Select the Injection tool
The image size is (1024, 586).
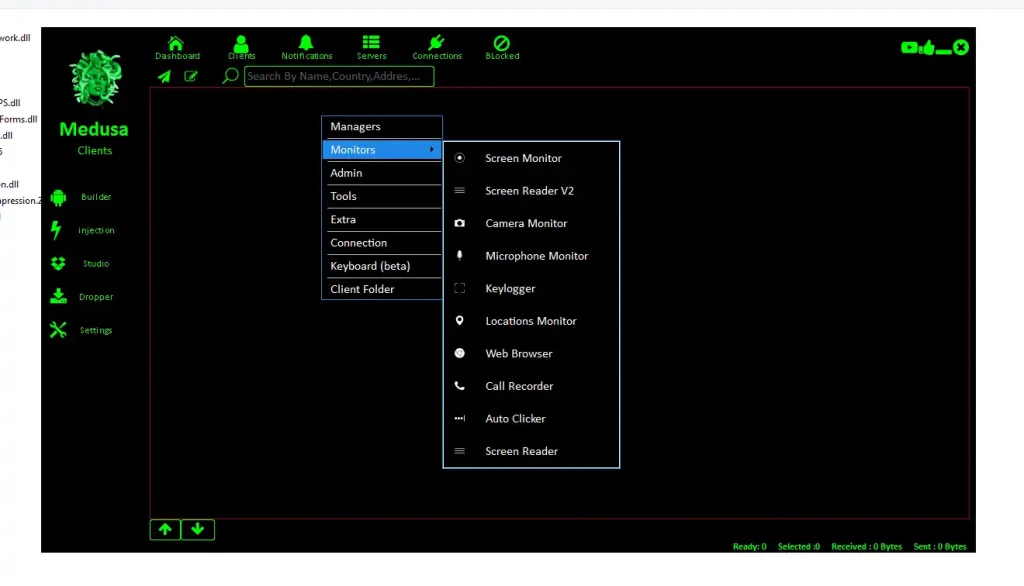(x=86, y=230)
